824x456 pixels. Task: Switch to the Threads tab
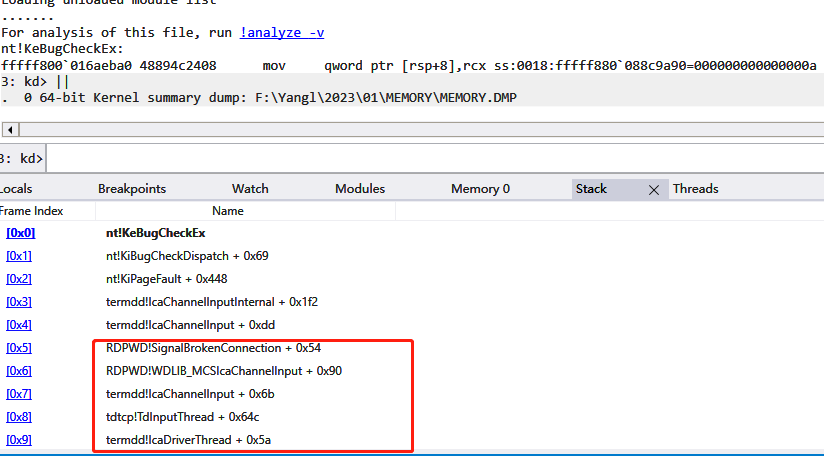coord(695,189)
